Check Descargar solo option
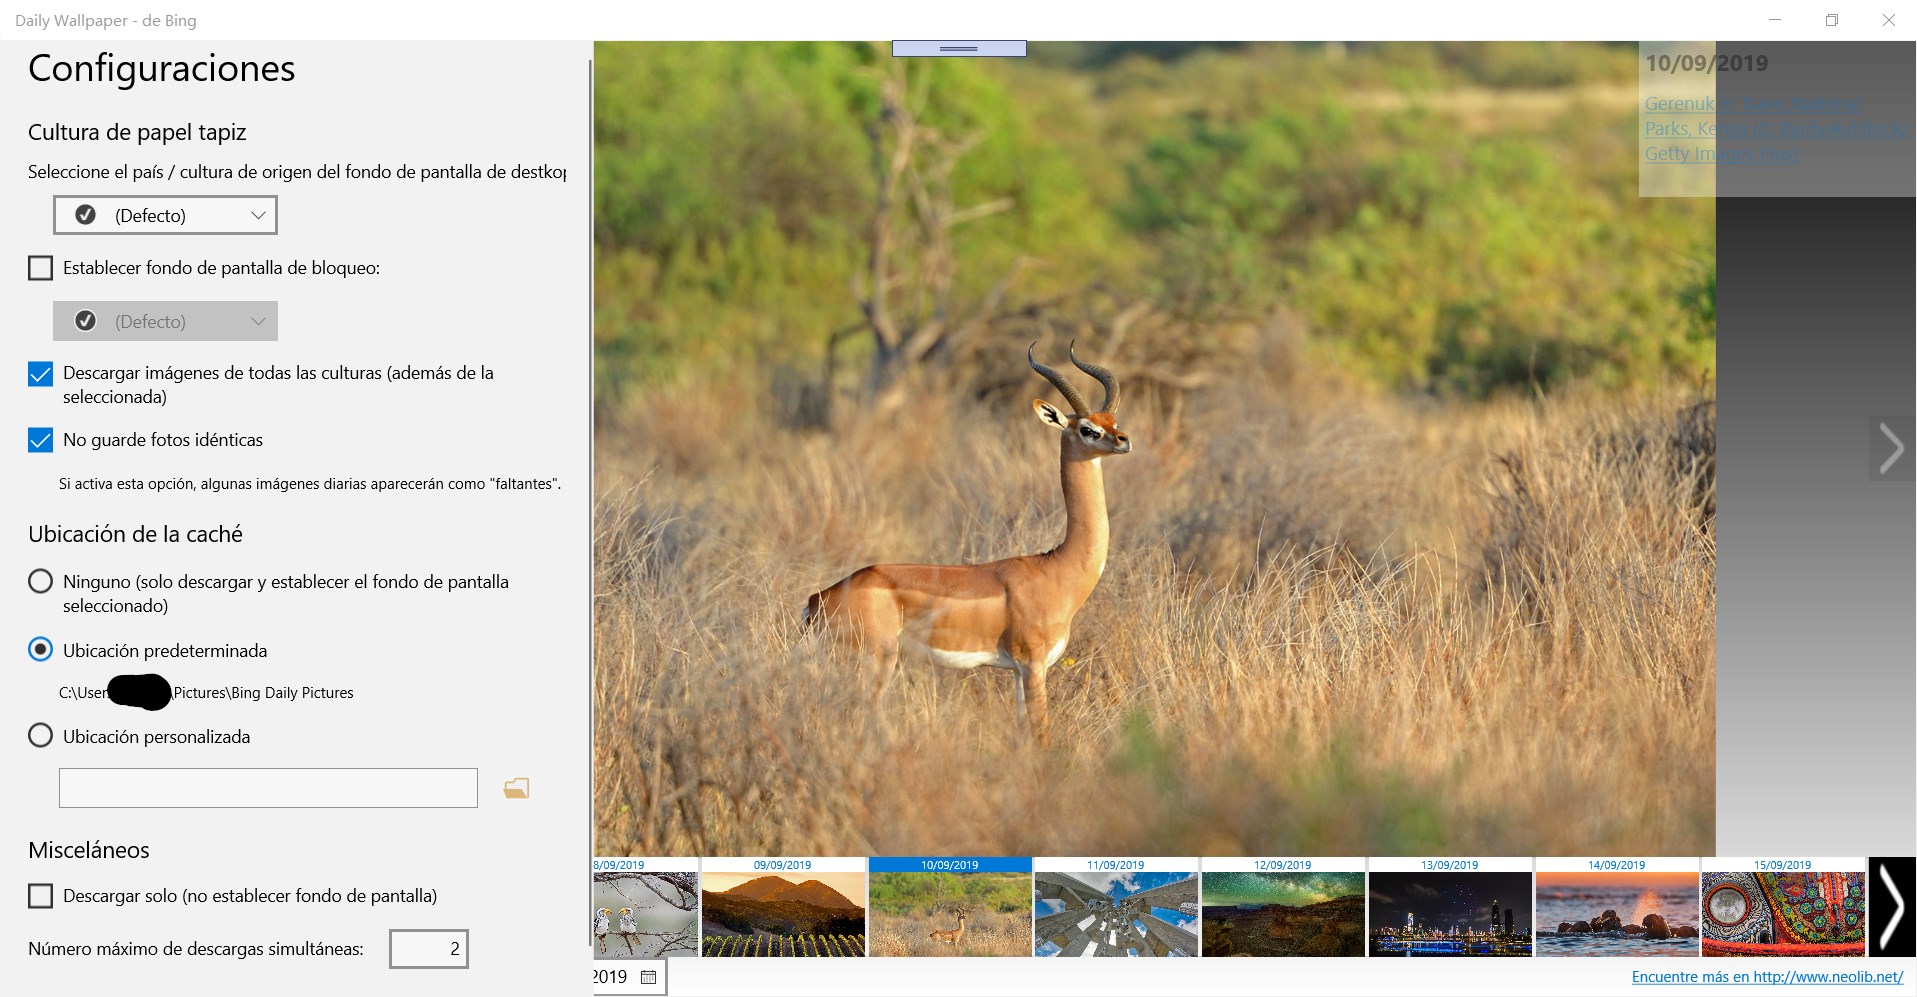This screenshot has width=1917, height=997. coord(40,896)
